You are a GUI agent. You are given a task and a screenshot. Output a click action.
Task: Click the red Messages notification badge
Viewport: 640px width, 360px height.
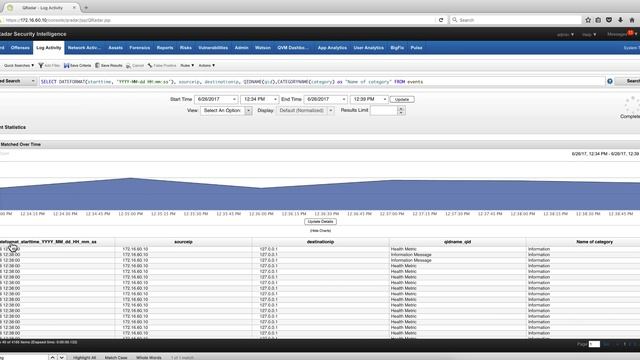tap(631, 32)
